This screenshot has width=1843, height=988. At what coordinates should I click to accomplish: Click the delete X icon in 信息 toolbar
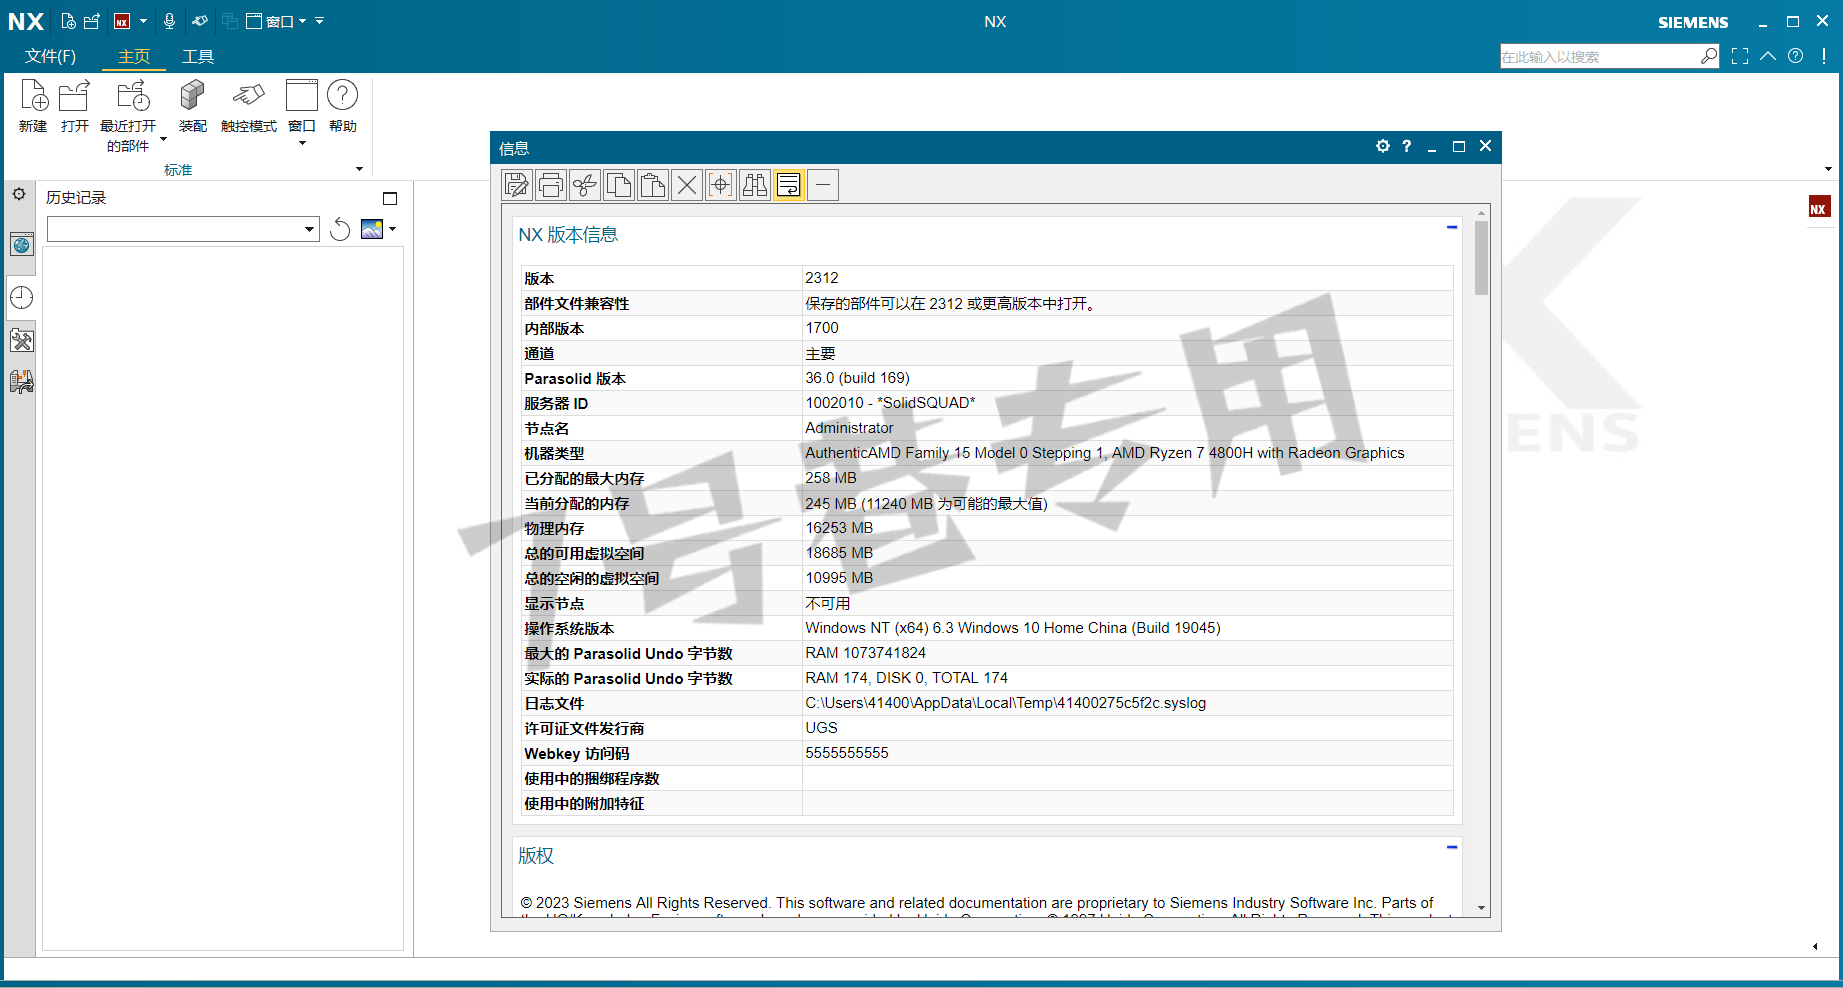pos(687,185)
